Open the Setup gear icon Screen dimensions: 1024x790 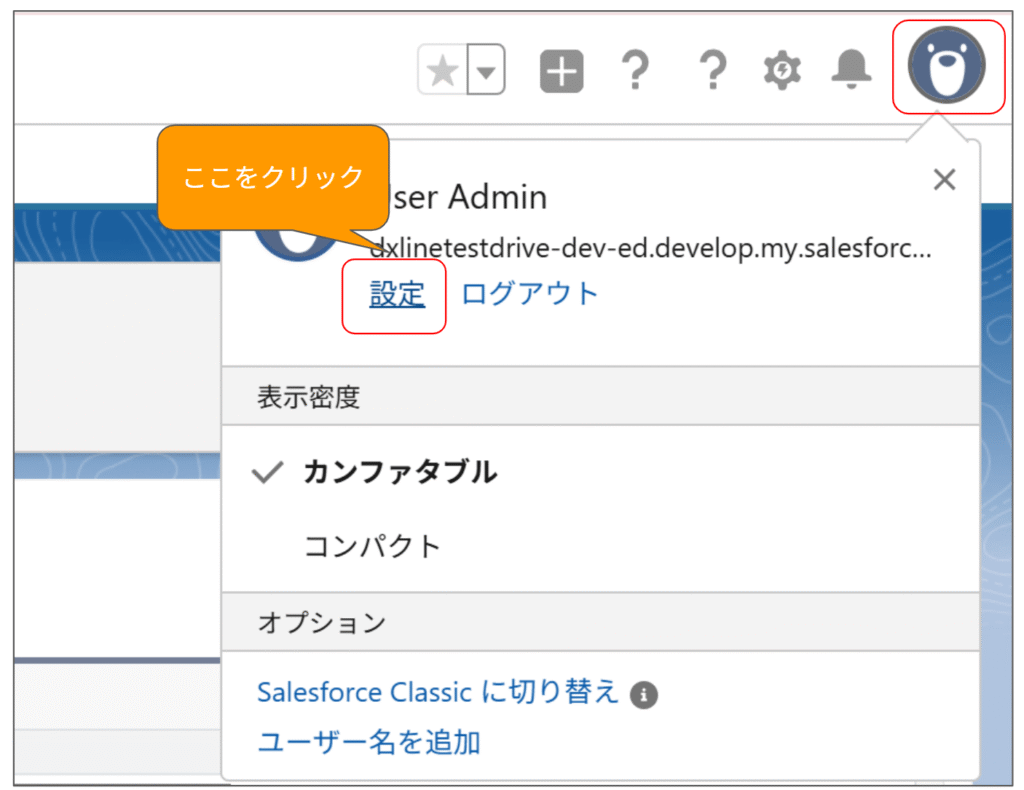tap(782, 71)
